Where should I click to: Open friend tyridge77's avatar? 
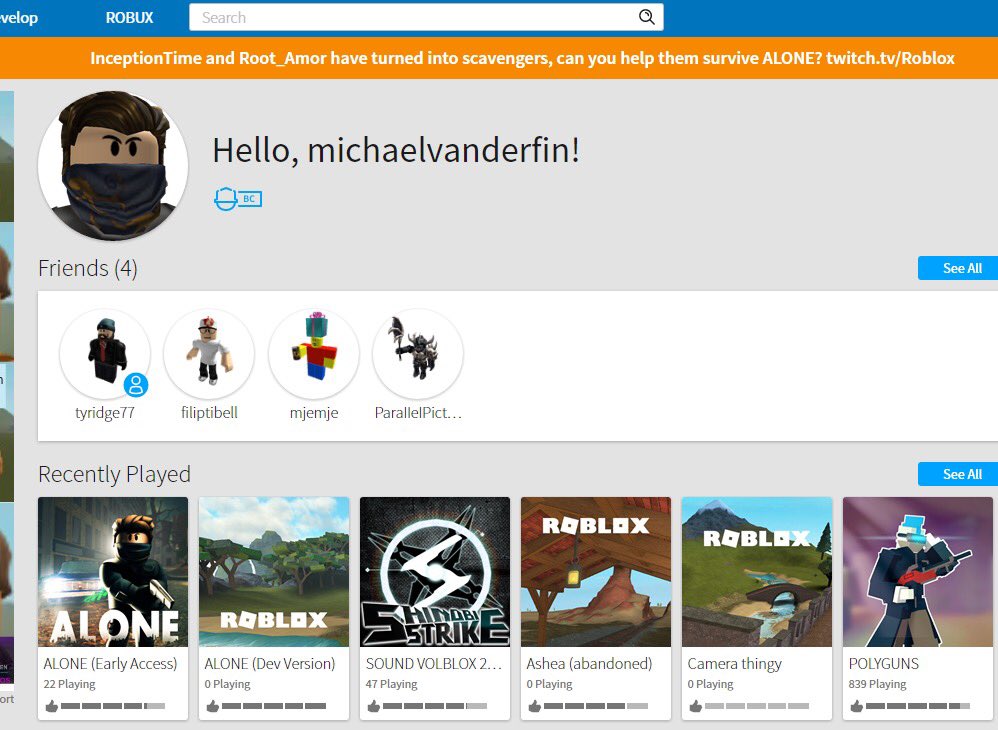point(105,353)
